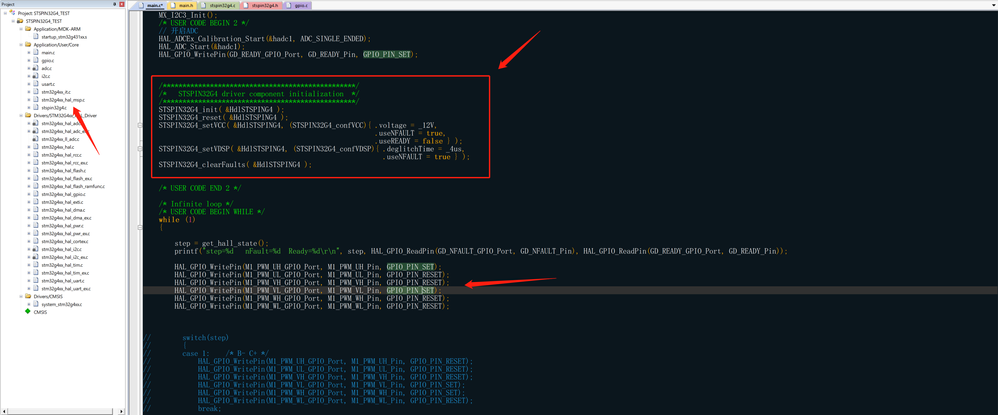The image size is (998, 415).
Task: Click the locked file icon of adc.c
Action: point(36,68)
